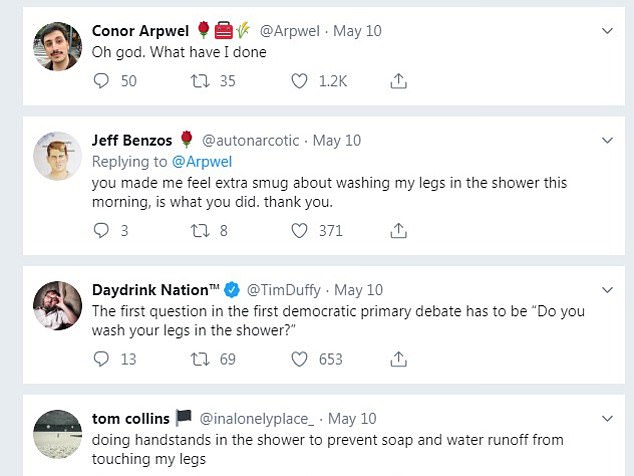Share Jeff Benzos's tweet
Image resolution: width=634 pixels, height=476 pixels.
[397, 230]
